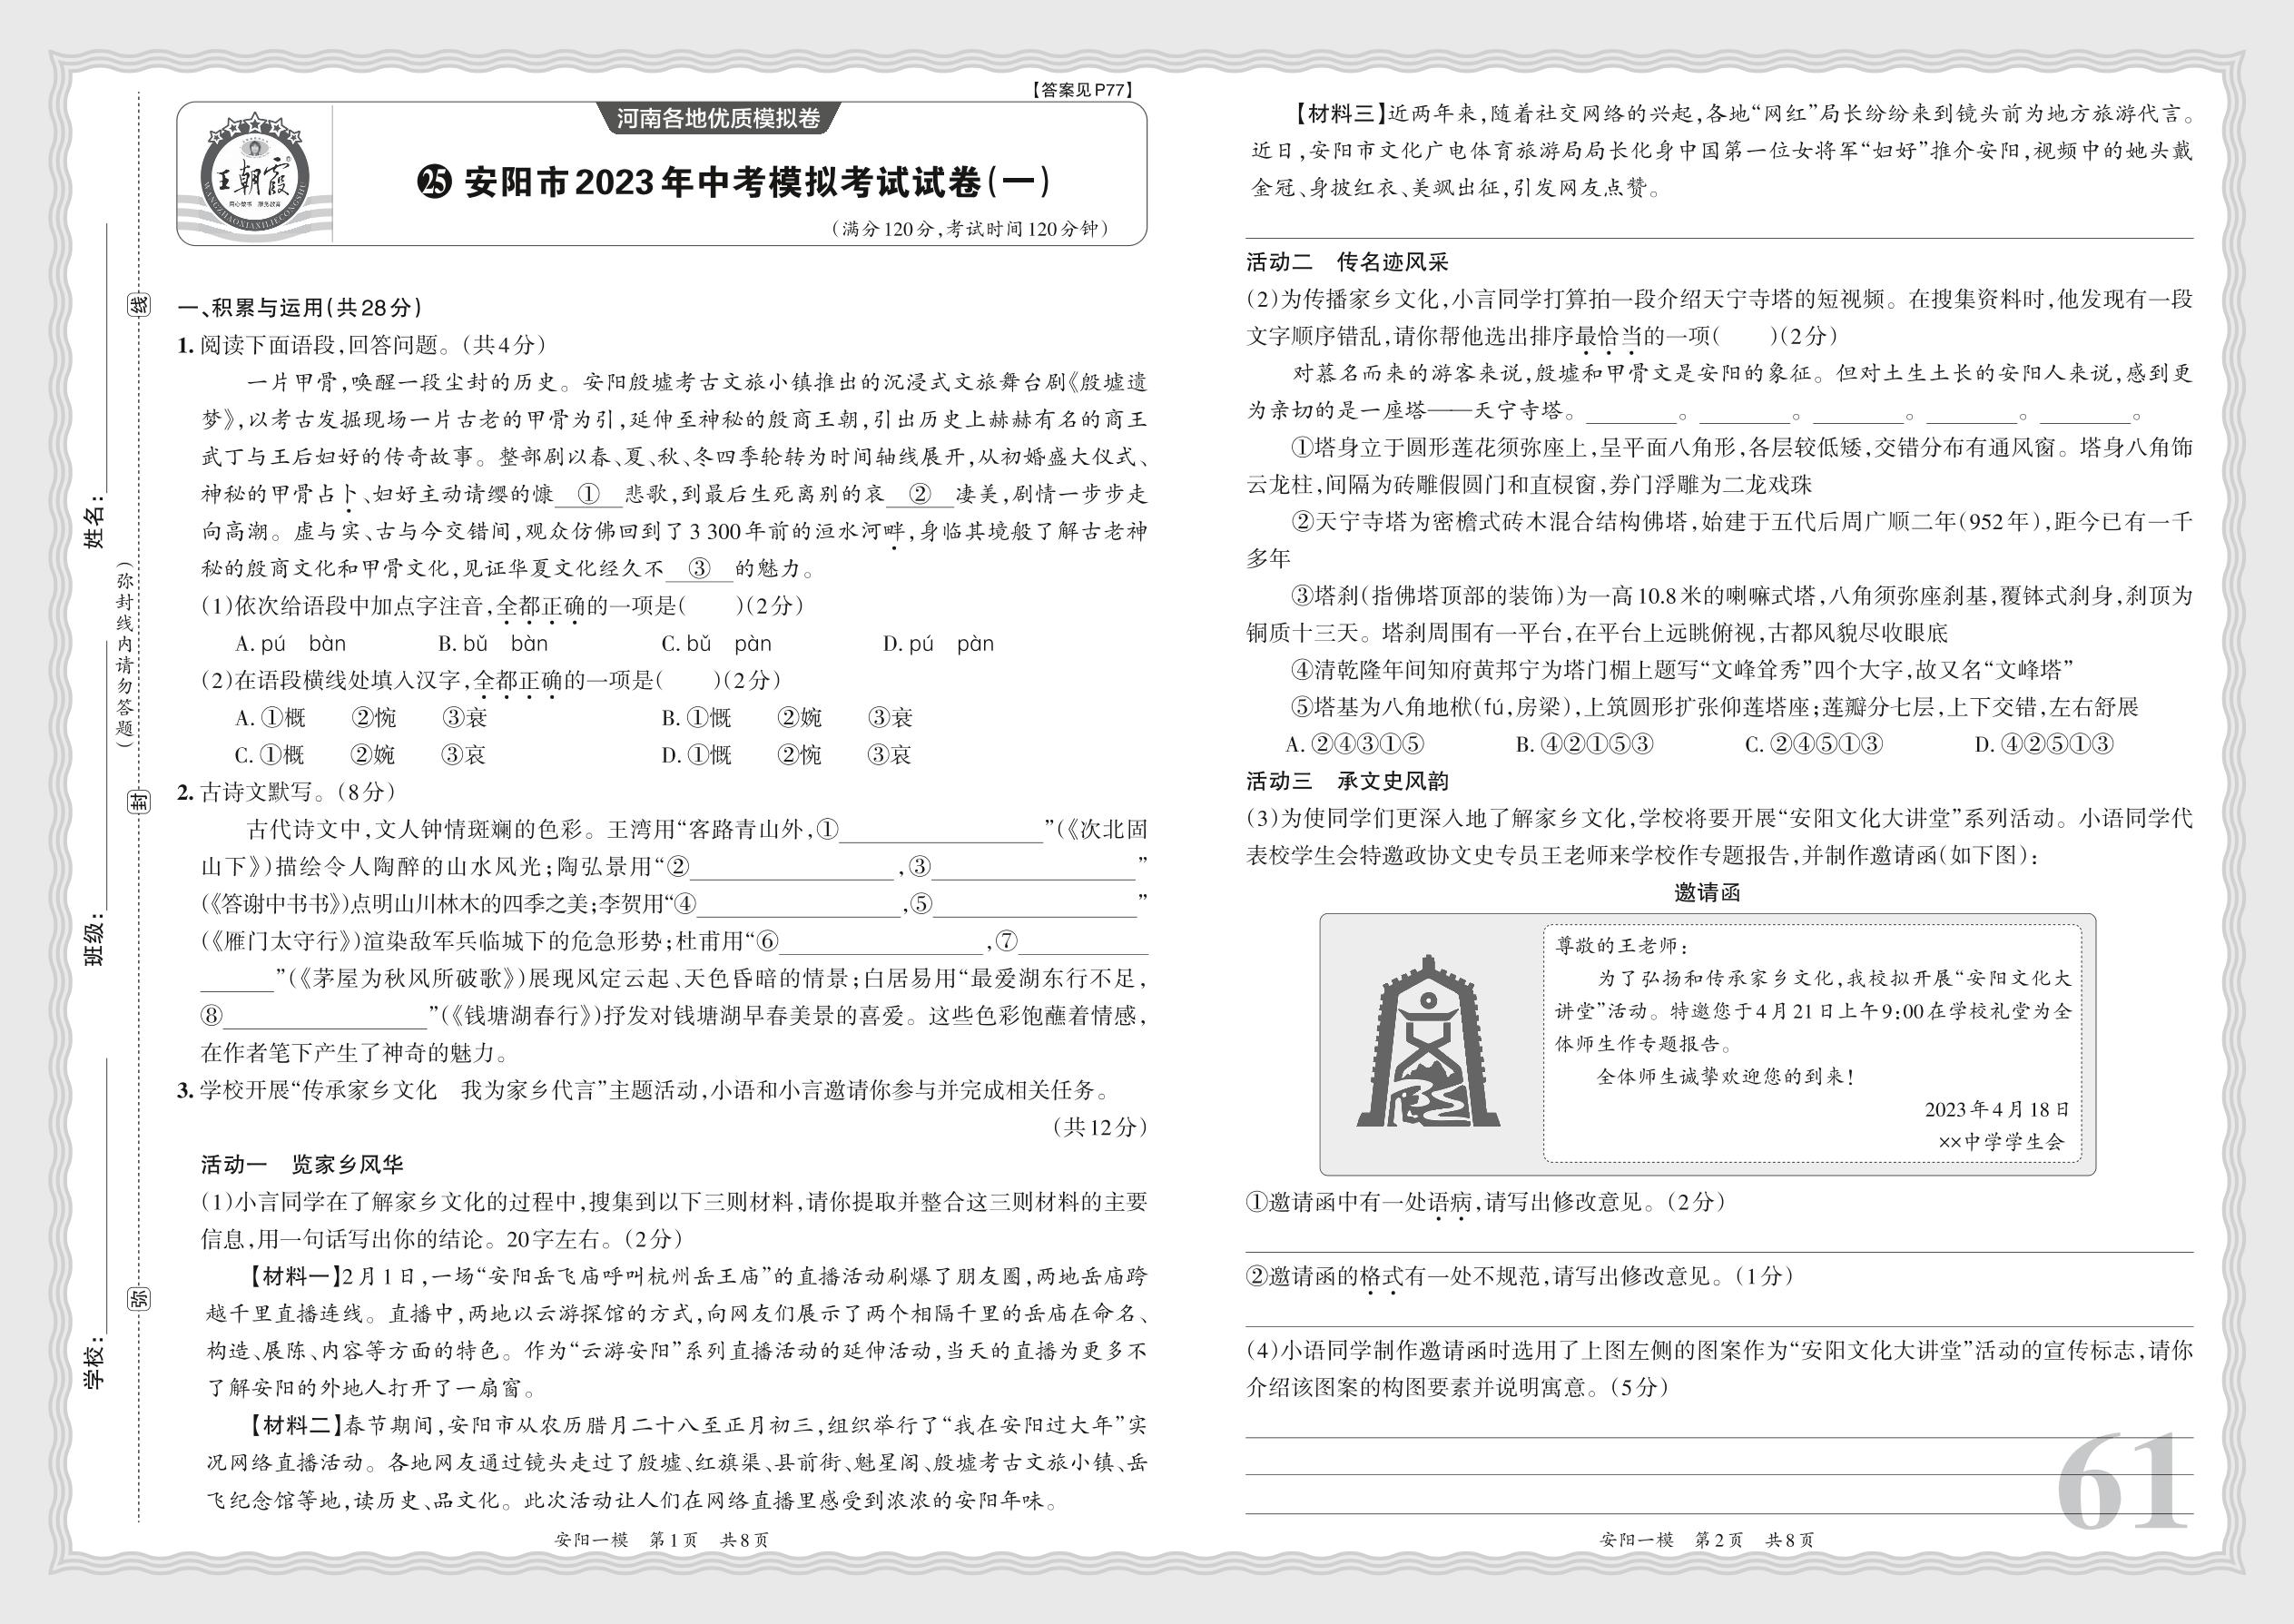The image size is (2294, 1624).
Task: Click the boxed 弥 marker on left margin
Action: (x=140, y=1299)
